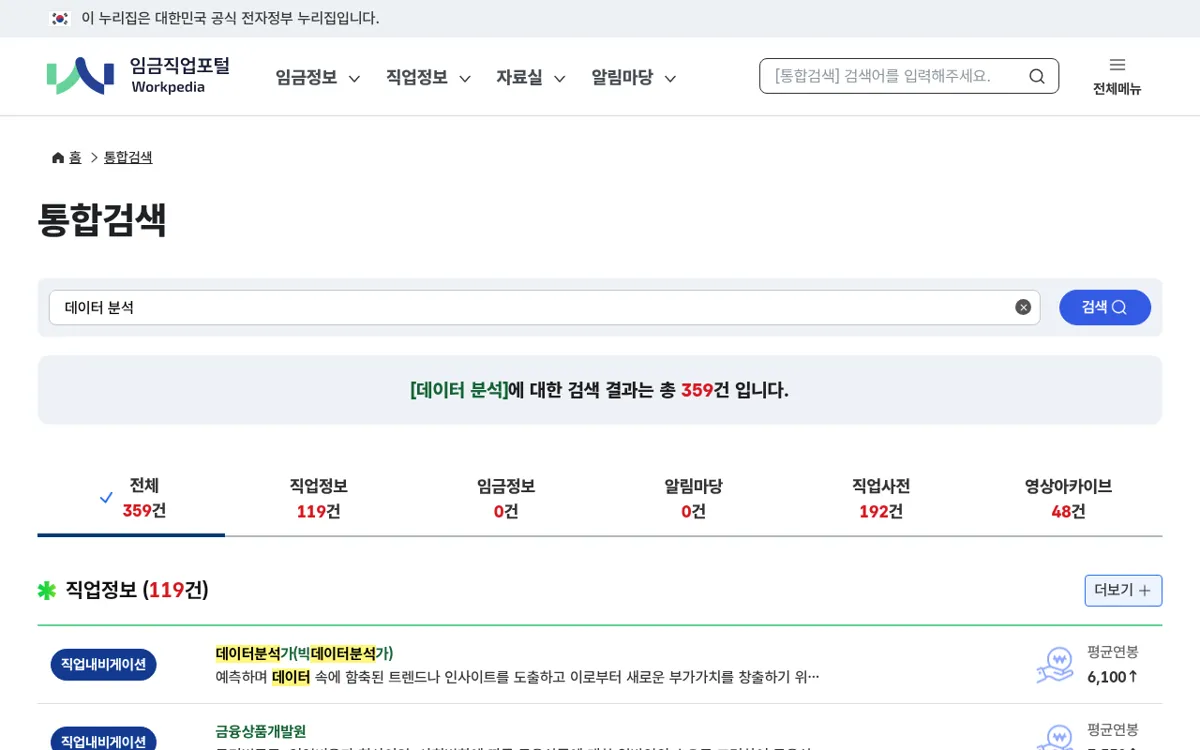Click the 검색 결과는 총 359건 summary
1200x750 pixels.
point(600,390)
